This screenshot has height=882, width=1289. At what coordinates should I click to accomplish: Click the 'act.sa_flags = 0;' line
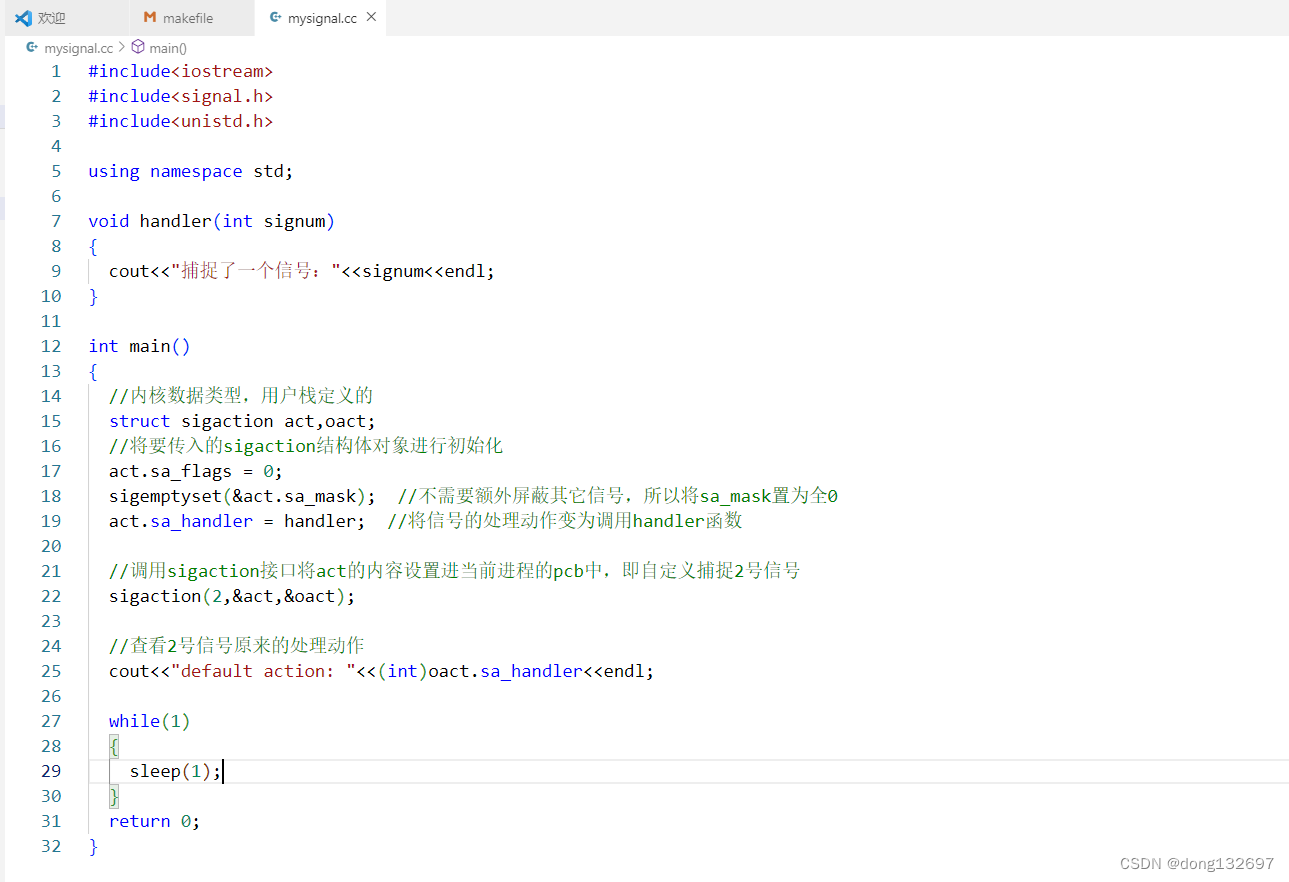point(196,471)
